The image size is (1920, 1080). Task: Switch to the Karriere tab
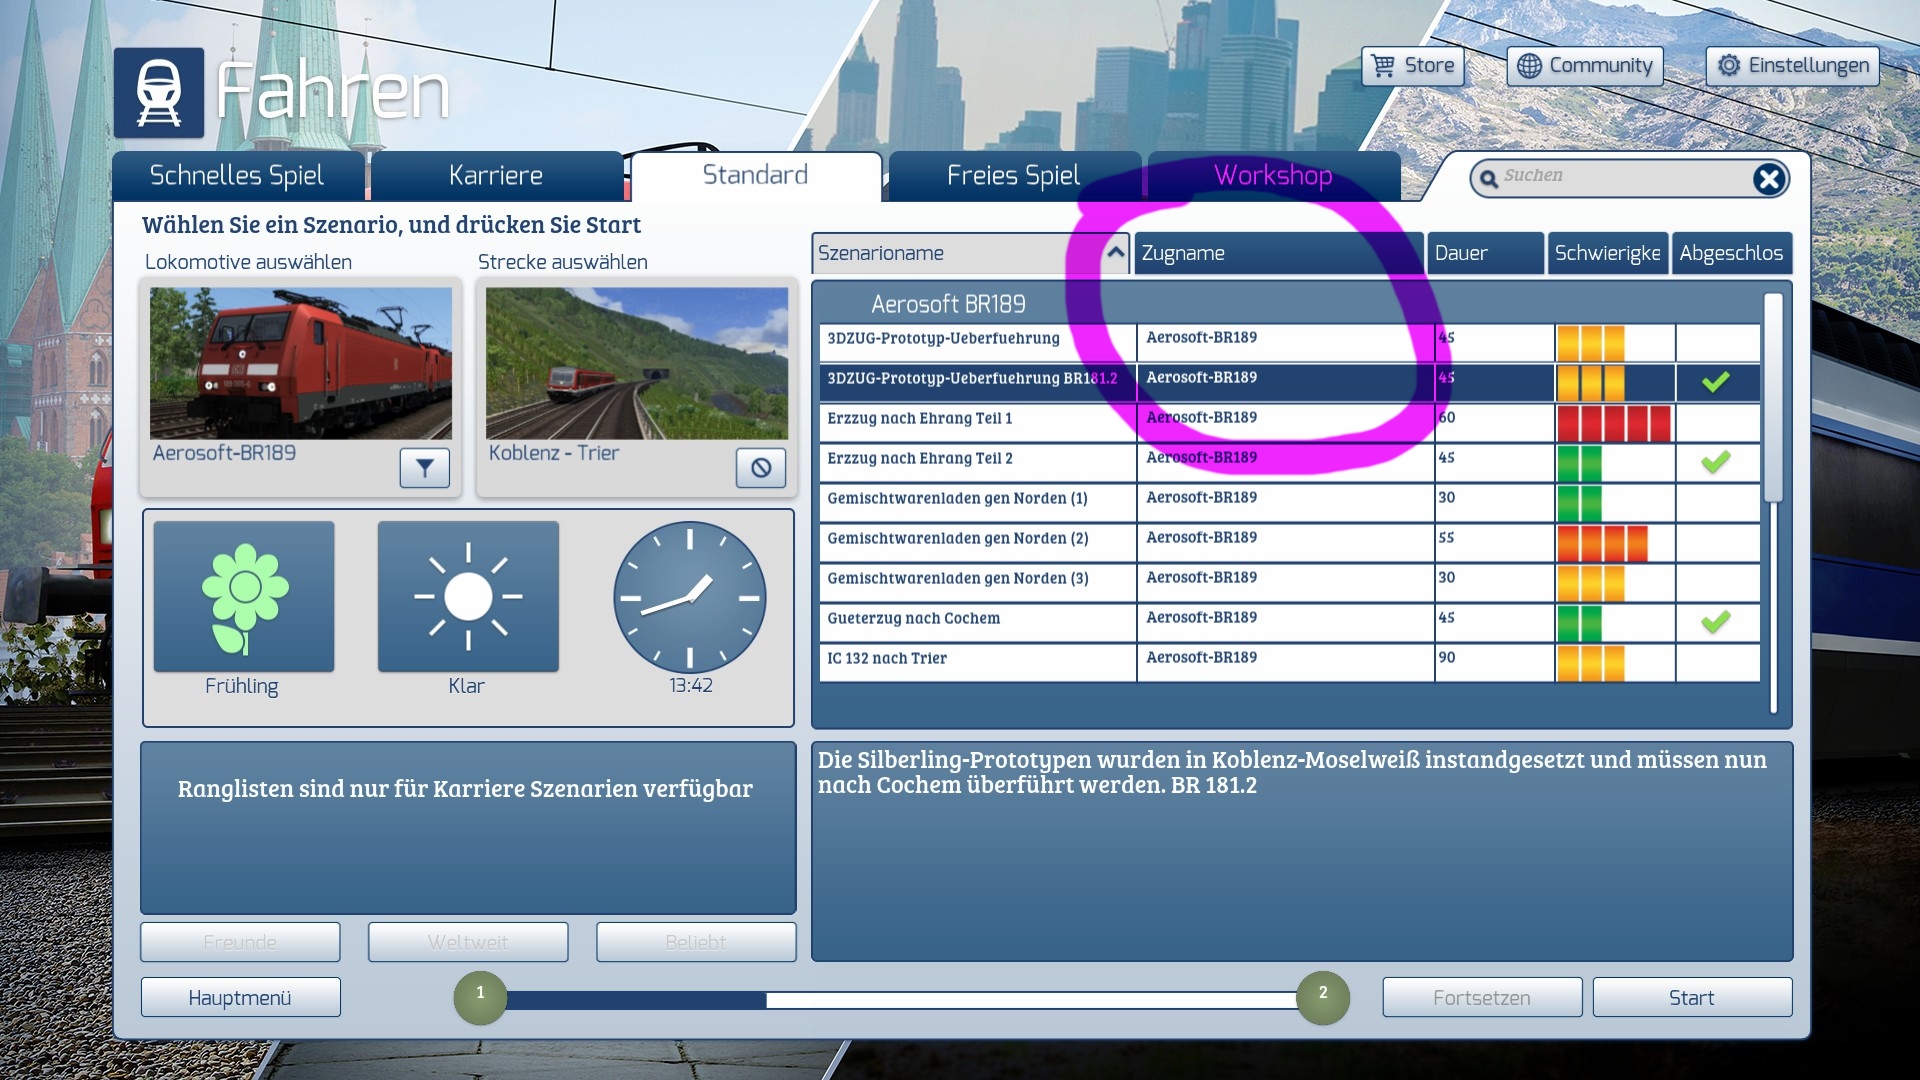point(496,176)
